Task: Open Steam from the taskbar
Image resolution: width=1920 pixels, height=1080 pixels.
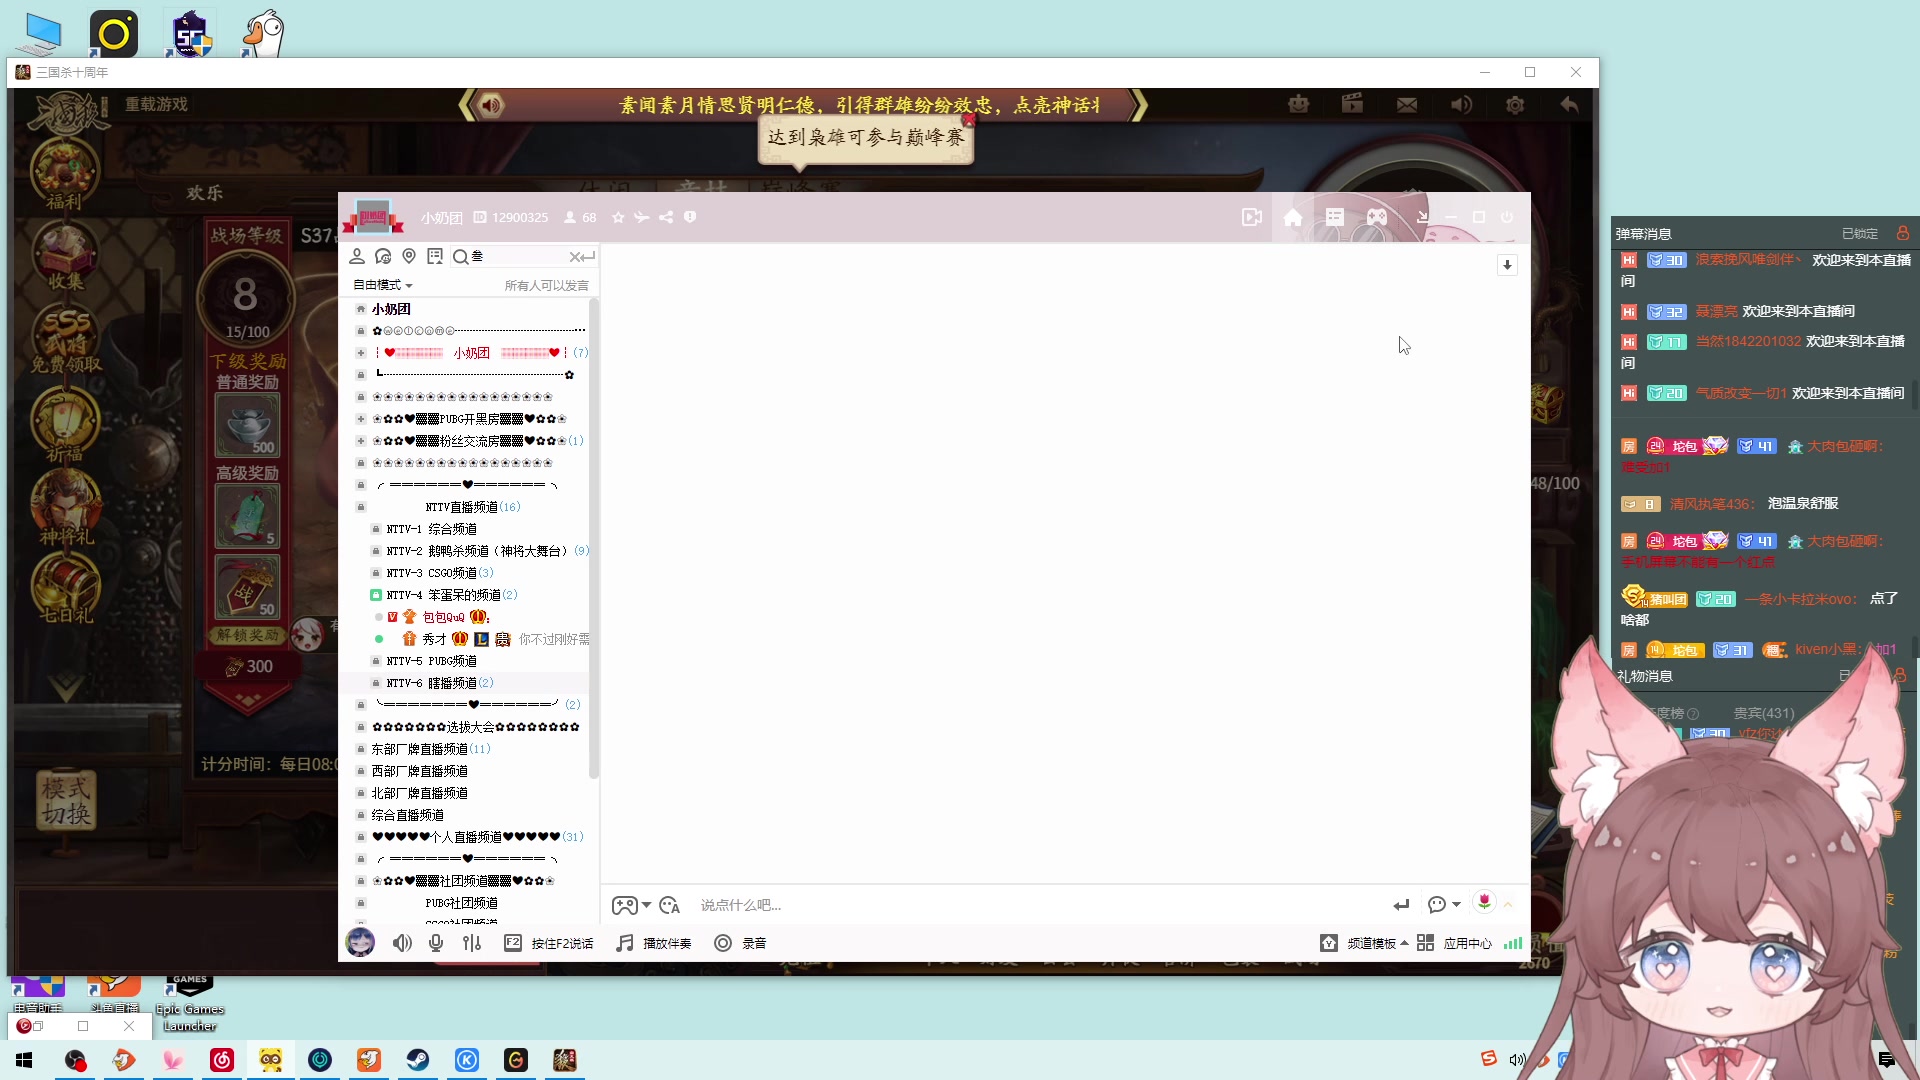Action: [x=418, y=1060]
